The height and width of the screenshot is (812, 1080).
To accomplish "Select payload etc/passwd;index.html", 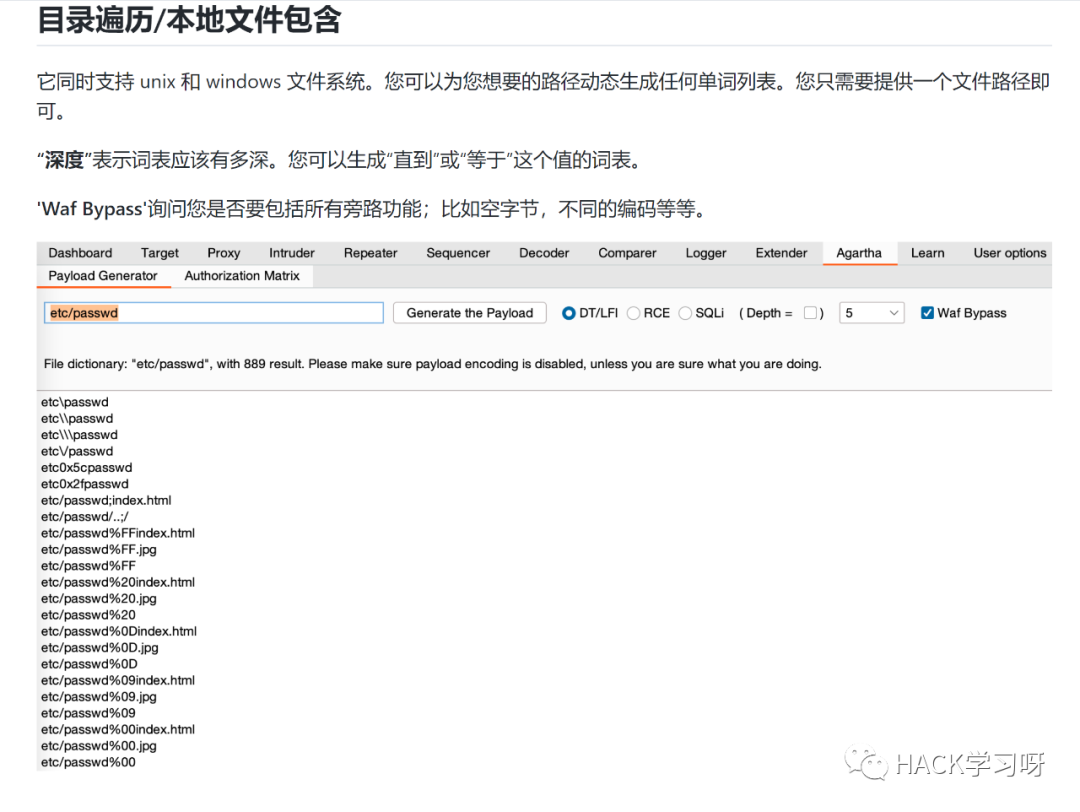I will click(106, 501).
